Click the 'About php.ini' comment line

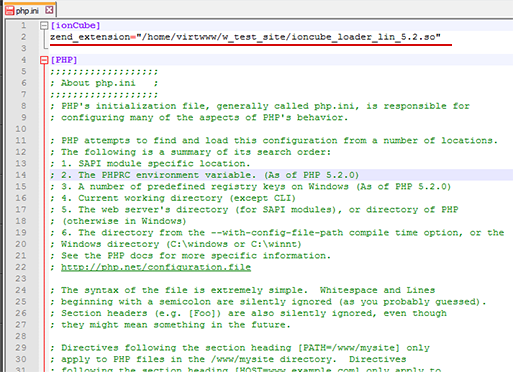[104, 83]
